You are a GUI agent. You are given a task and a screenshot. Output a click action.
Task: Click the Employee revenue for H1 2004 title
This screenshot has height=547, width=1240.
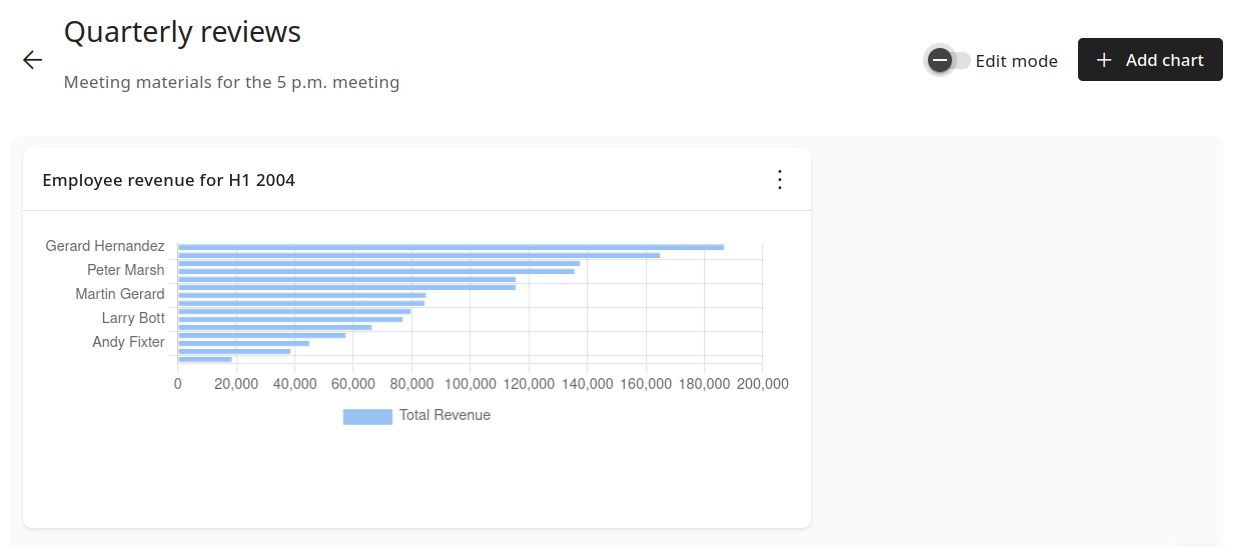pyautogui.click(x=168, y=180)
